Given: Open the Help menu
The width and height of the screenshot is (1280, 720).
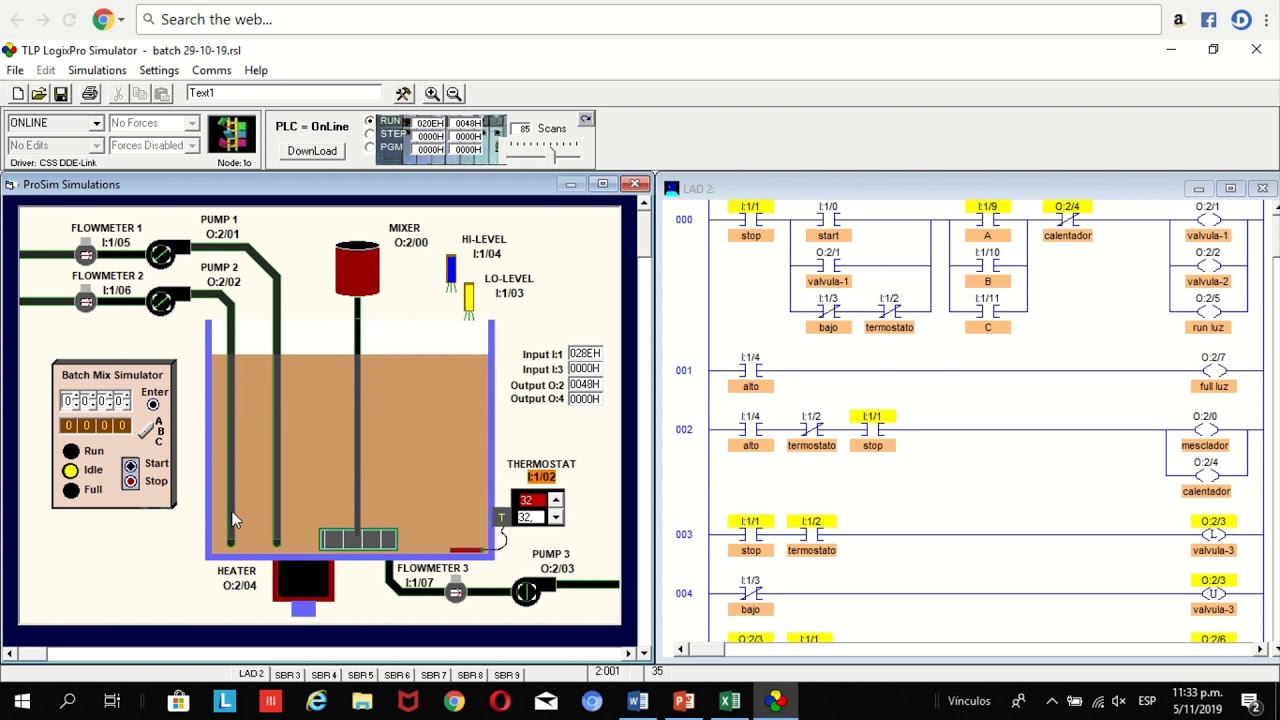Looking at the screenshot, I should pyautogui.click(x=256, y=70).
